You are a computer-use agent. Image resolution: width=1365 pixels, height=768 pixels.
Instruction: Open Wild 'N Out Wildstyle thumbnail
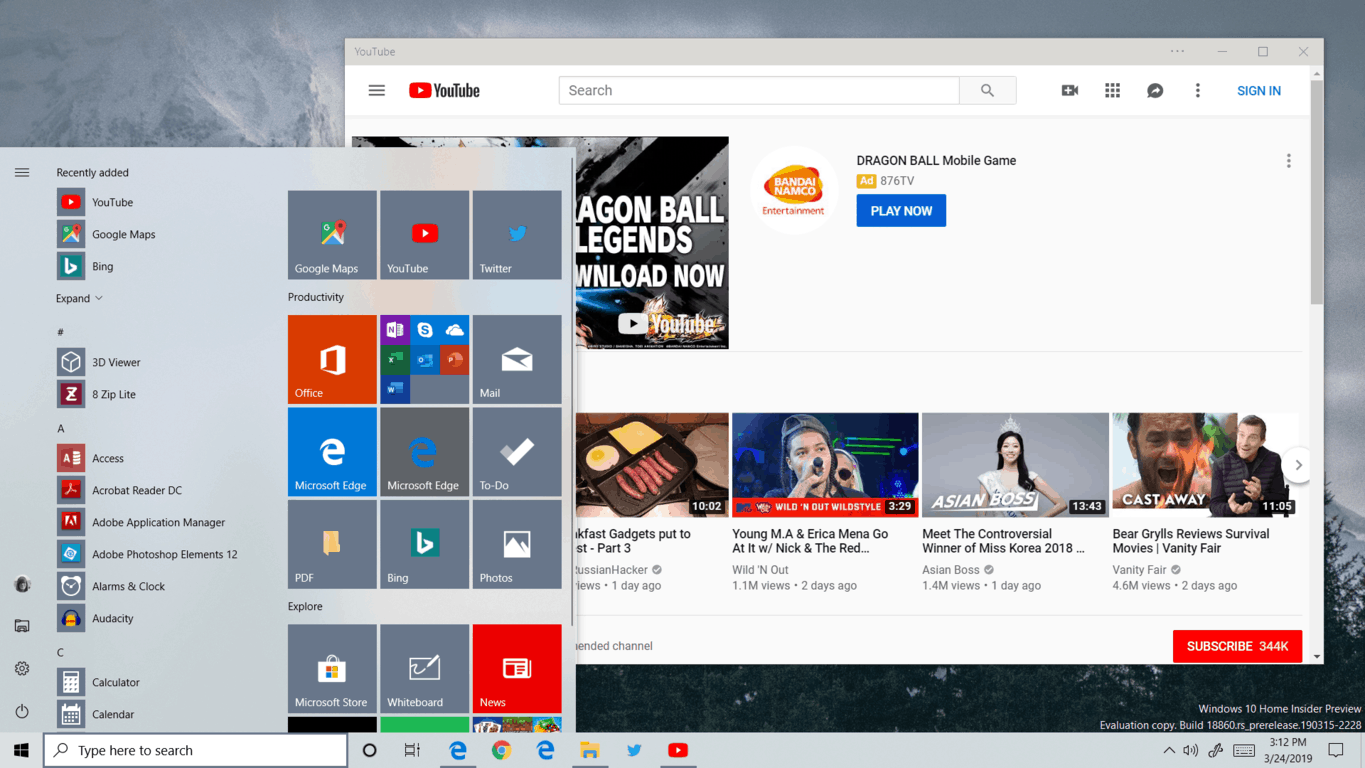click(825, 465)
